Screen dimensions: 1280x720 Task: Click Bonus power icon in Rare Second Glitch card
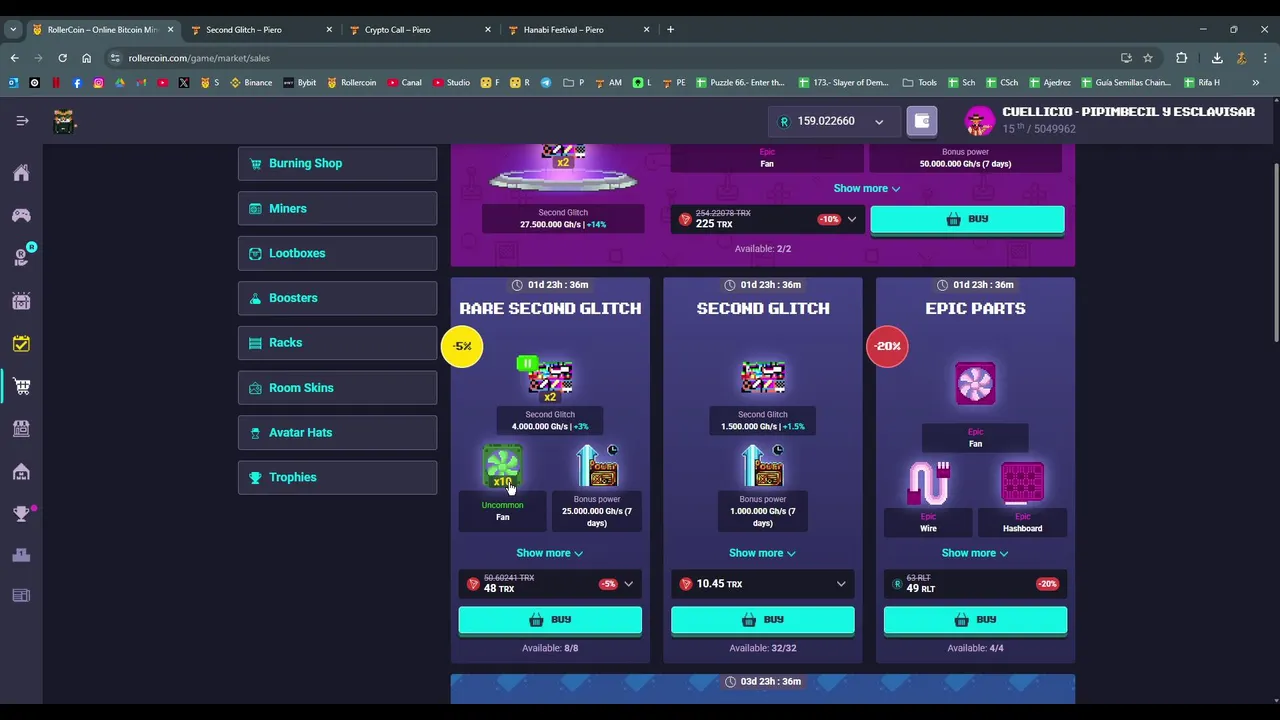click(597, 466)
